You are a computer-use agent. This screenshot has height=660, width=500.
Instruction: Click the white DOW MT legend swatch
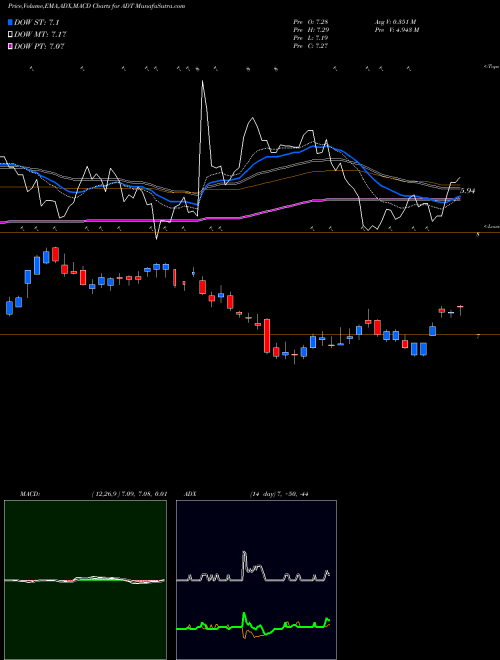tap(10, 34)
